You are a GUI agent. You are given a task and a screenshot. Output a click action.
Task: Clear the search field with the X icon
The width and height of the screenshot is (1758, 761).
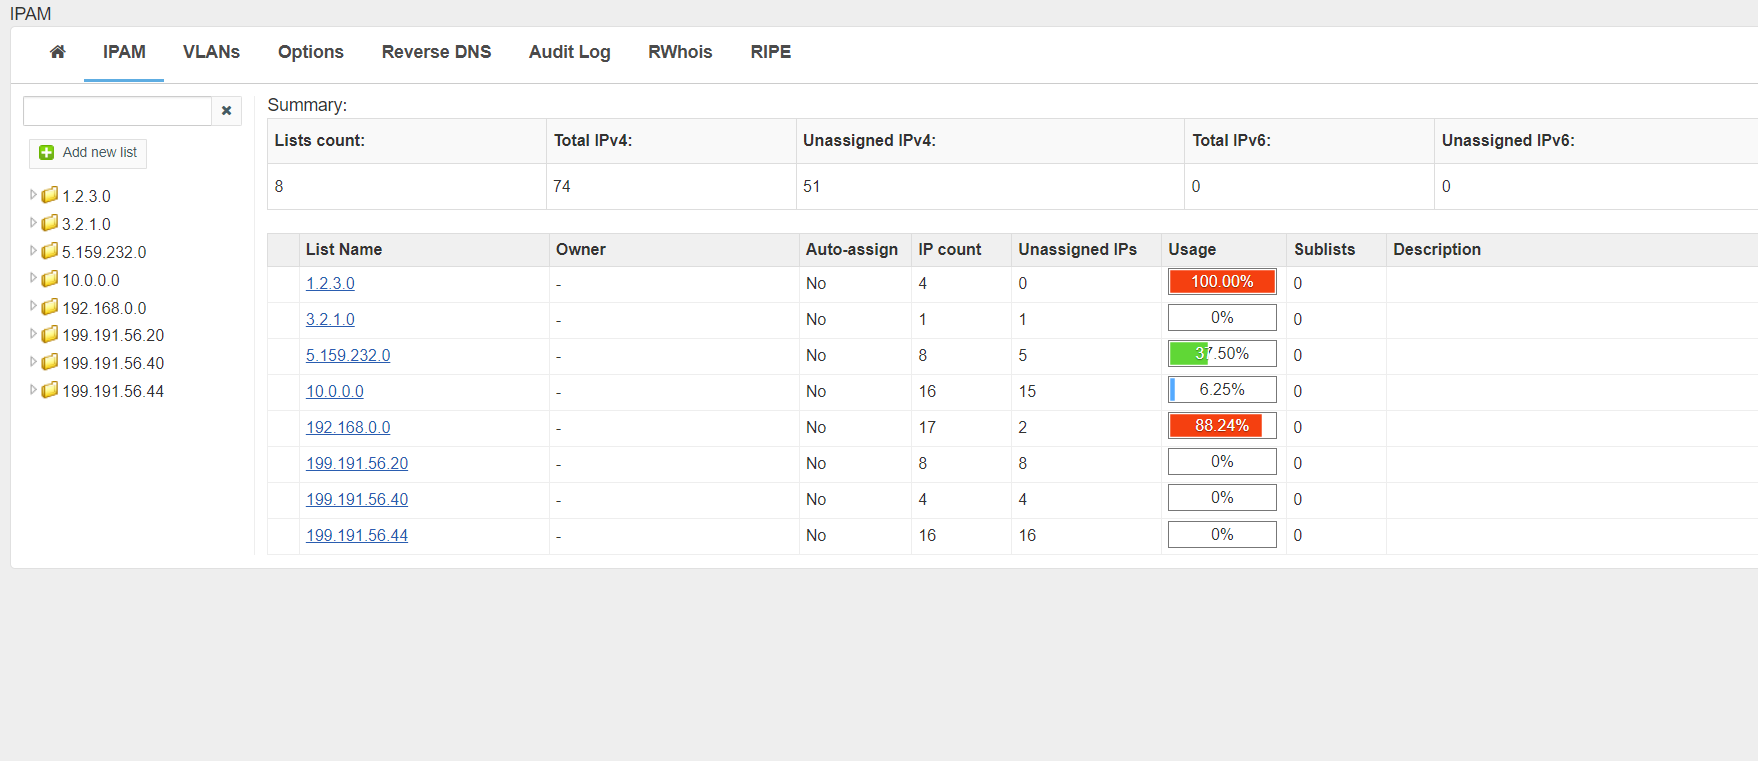pyautogui.click(x=227, y=111)
